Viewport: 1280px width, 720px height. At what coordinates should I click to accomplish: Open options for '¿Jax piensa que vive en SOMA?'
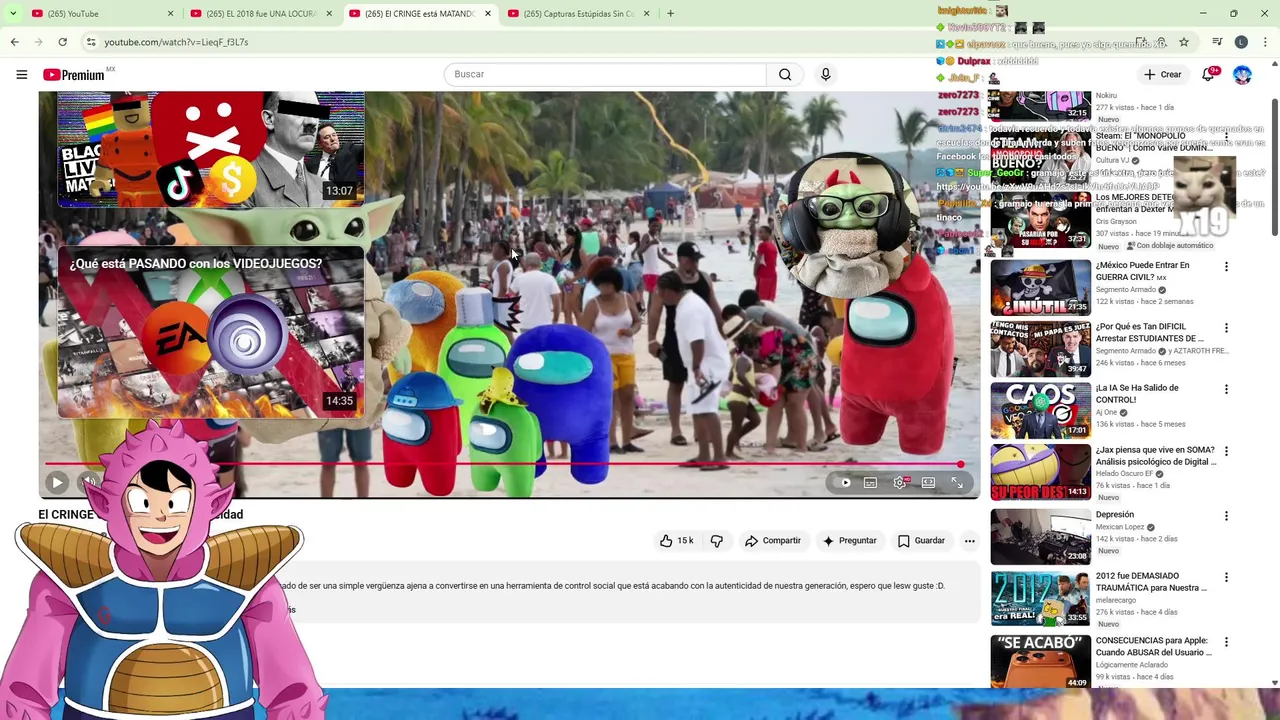tap(1226, 452)
